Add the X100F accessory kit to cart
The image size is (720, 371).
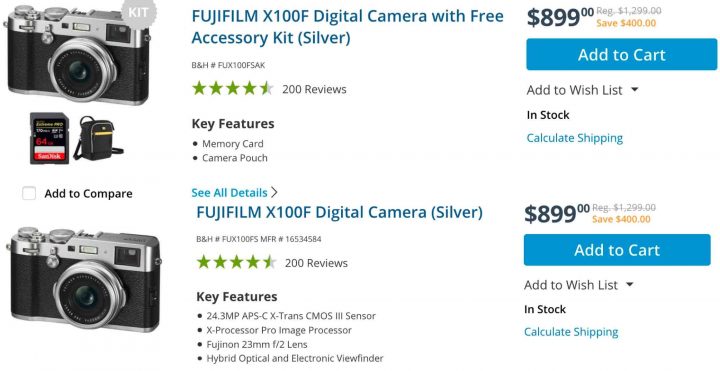[622, 55]
